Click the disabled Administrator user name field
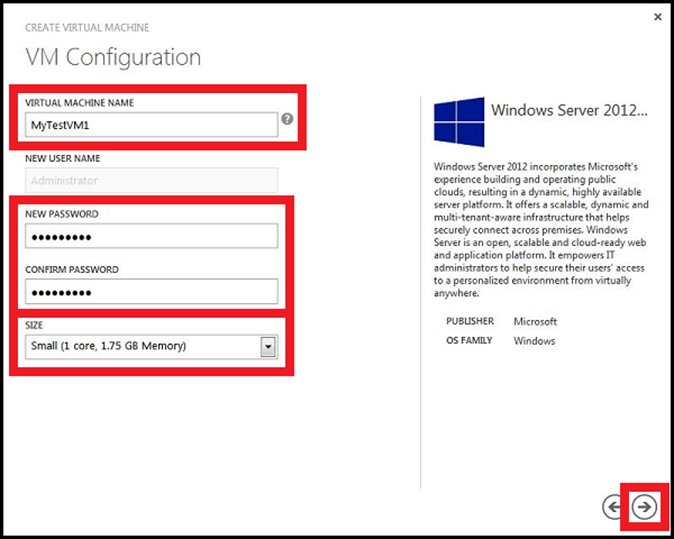 click(x=151, y=180)
